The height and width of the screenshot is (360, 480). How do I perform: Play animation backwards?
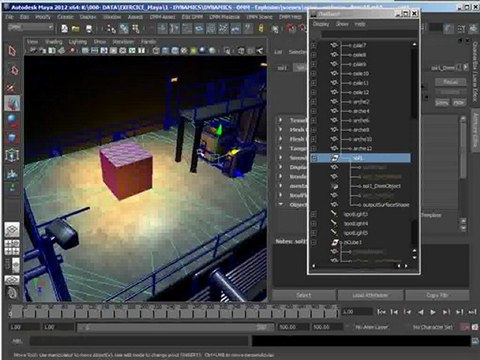(x=421, y=312)
